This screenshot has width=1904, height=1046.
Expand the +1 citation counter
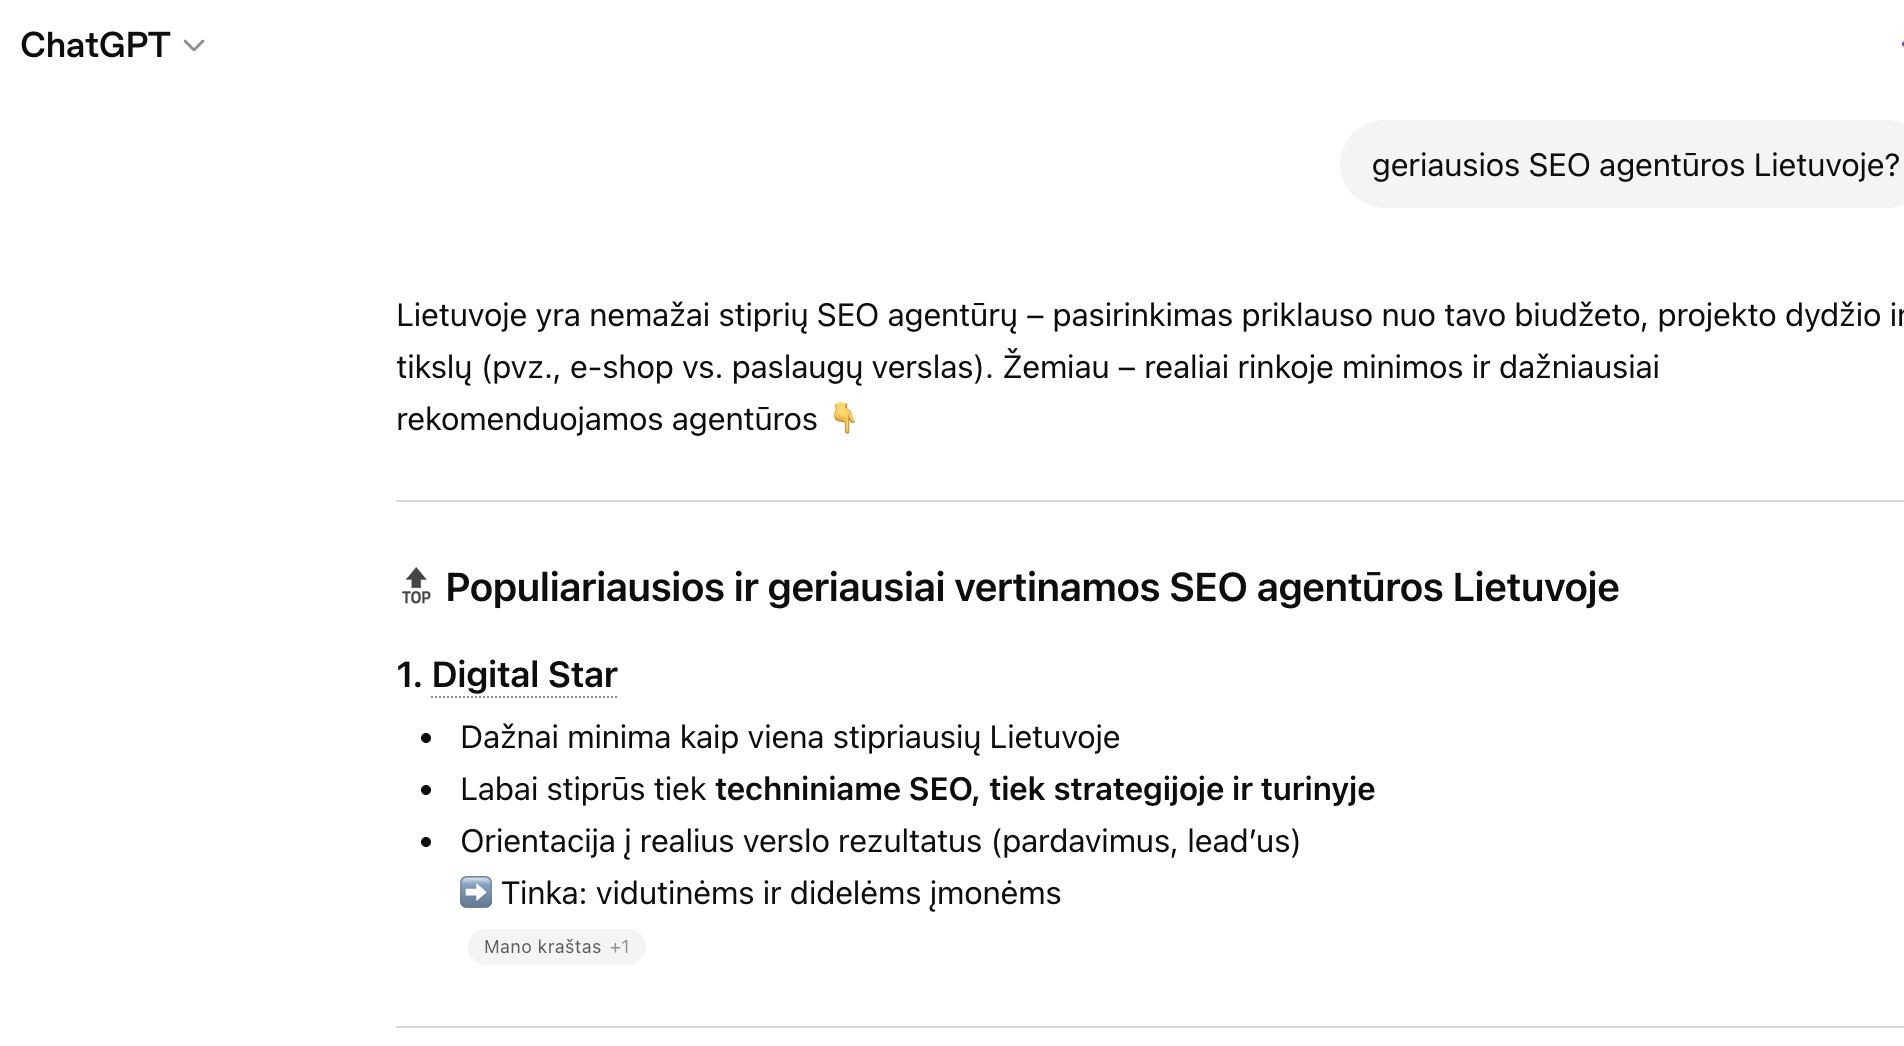click(x=621, y=946)
